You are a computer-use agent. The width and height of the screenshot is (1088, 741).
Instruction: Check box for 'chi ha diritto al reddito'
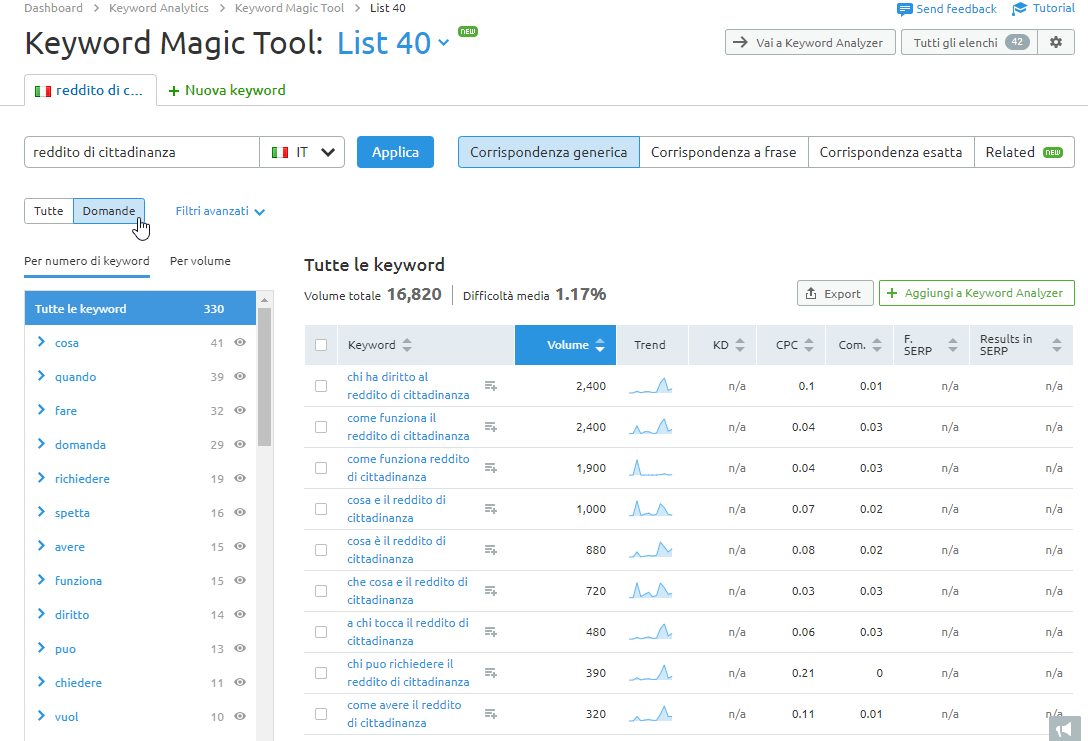tap(321, 386)
